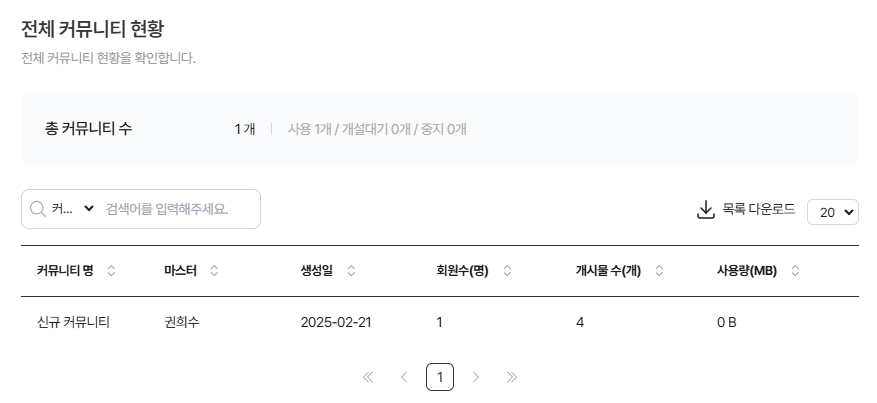Click the 2025-02-21 creation date cell
This screenshot has height=403, width=877.
335,322
